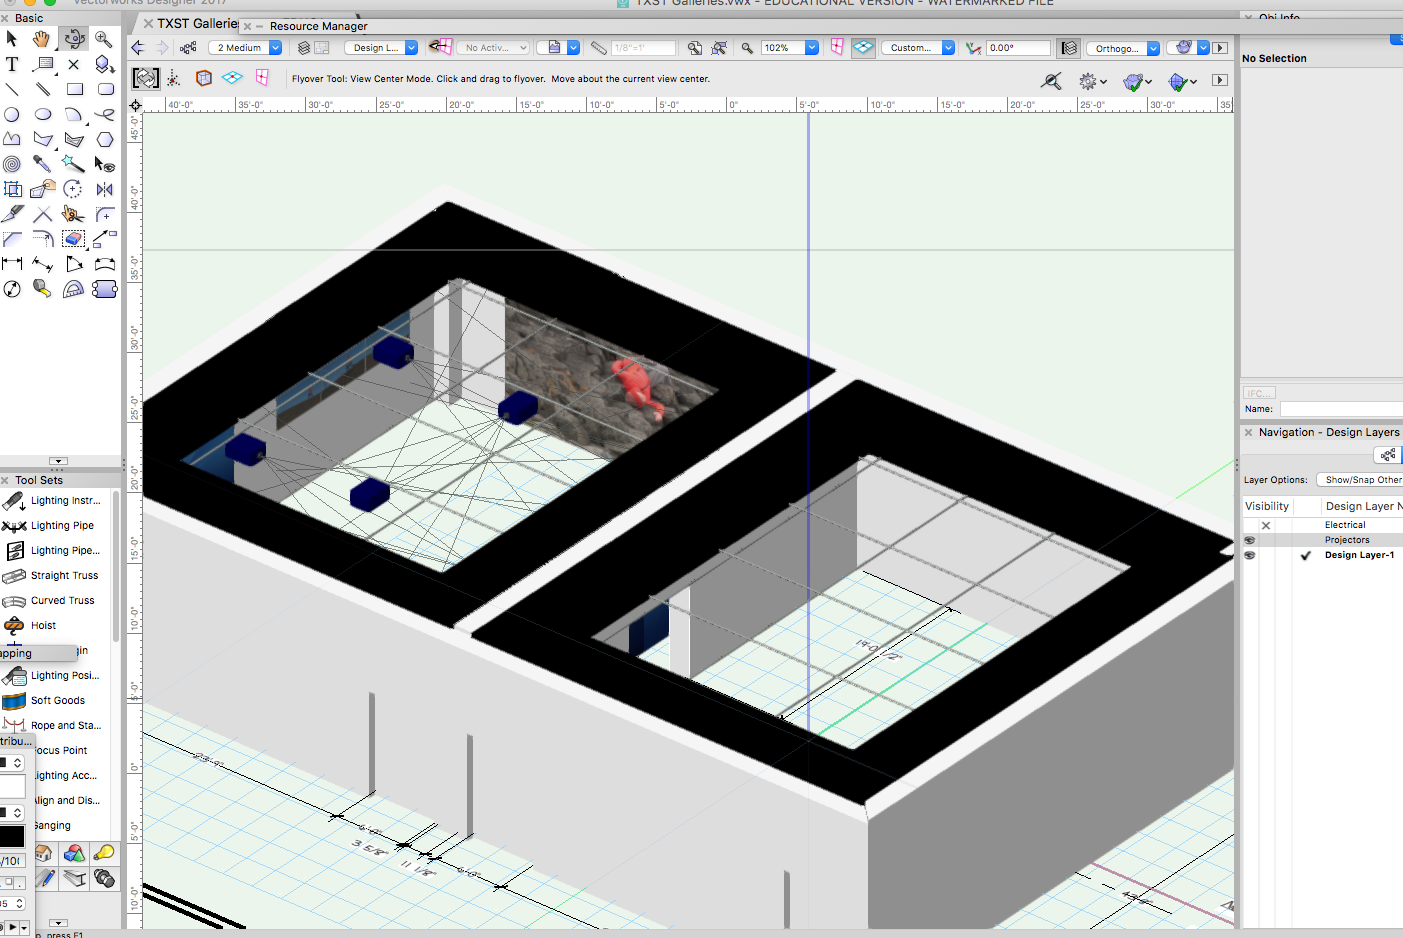Pick the Eyedropper tool

pos(42,164)
